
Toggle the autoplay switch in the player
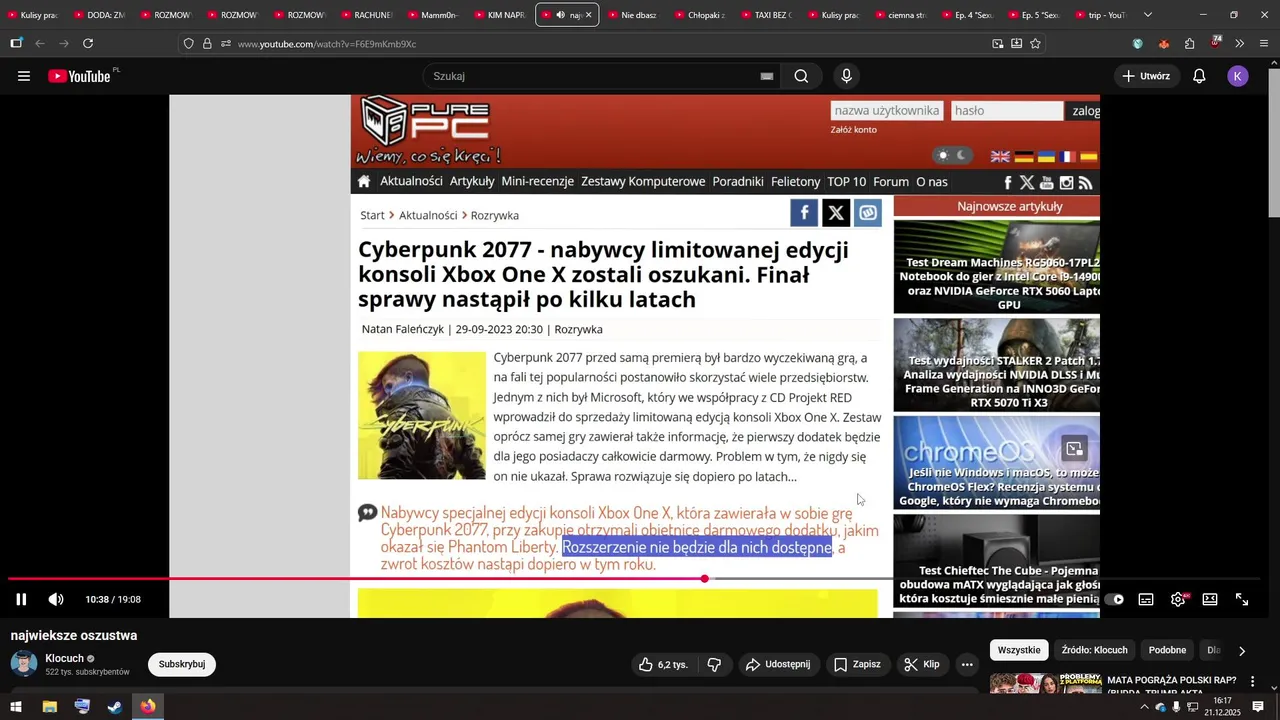[1114, 599]
